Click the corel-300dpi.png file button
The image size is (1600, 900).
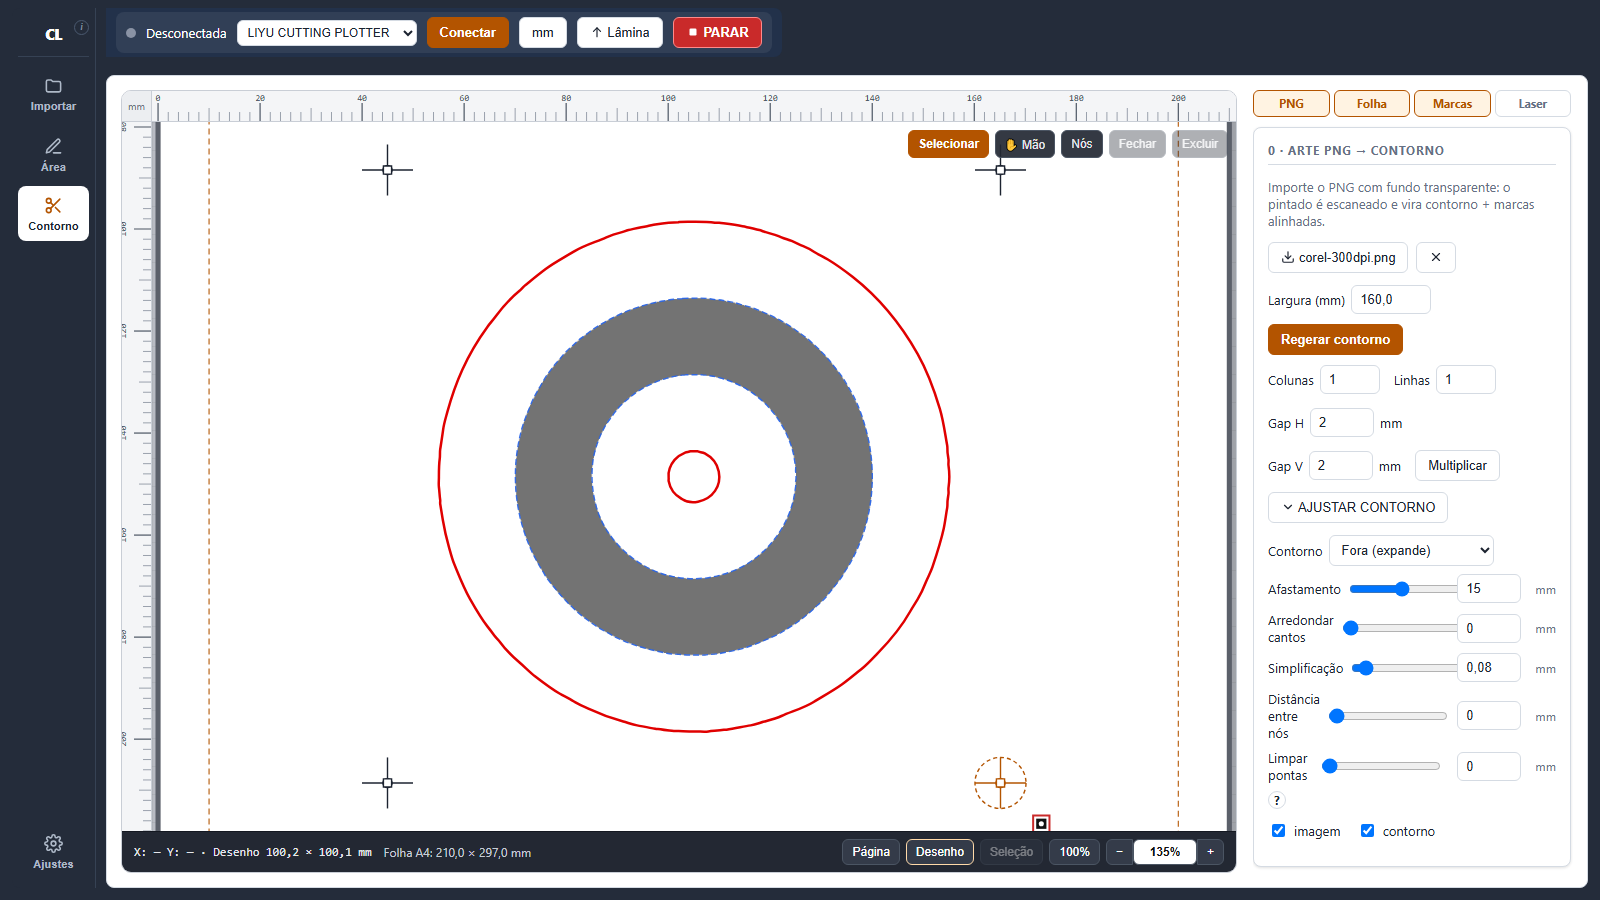point(1338,257)
